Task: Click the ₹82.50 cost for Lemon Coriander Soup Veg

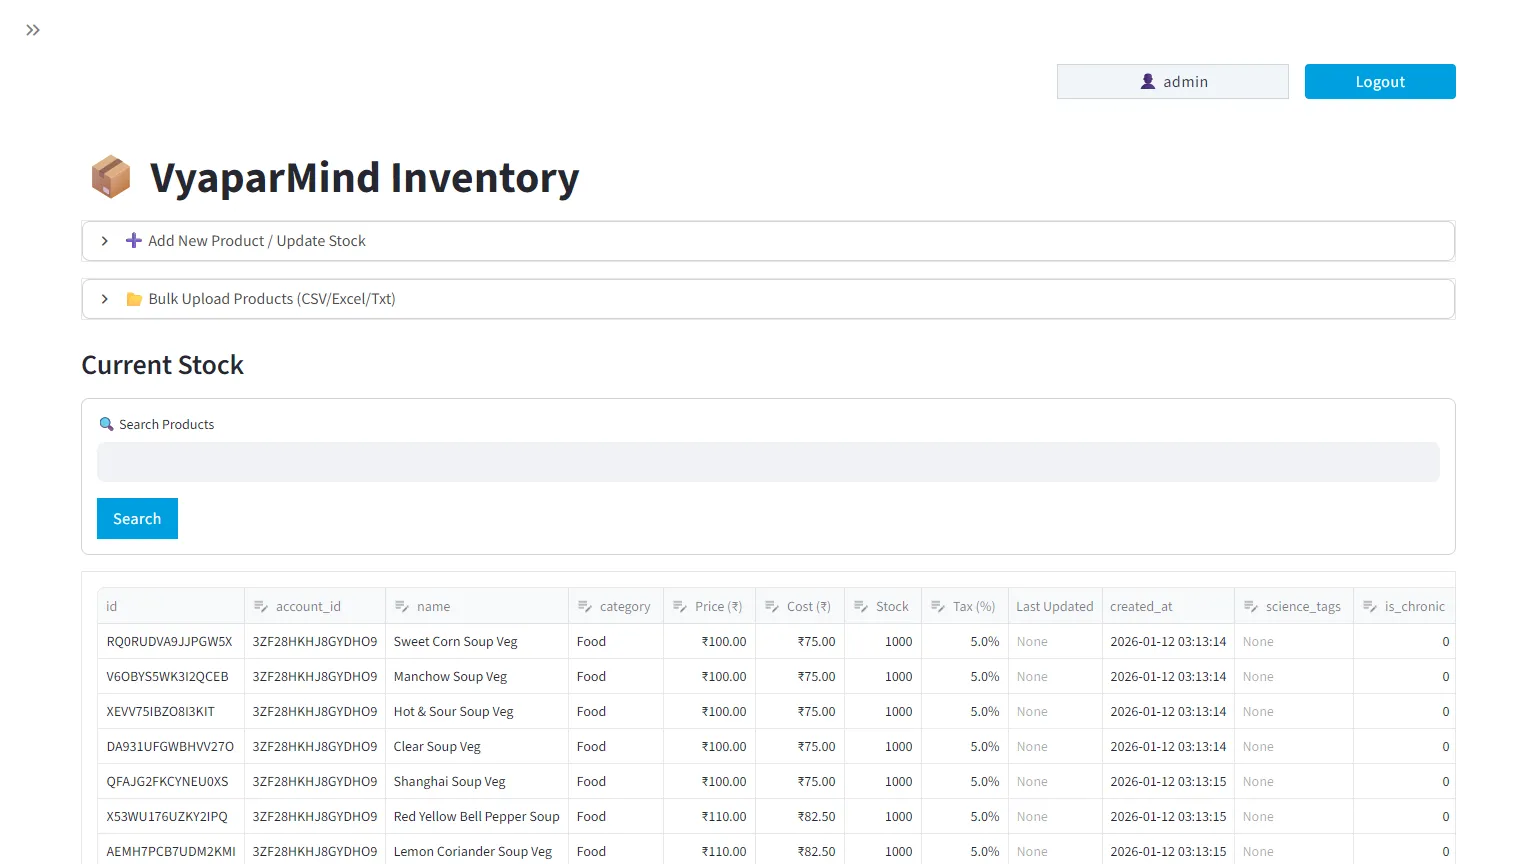Action: [800, 851]
